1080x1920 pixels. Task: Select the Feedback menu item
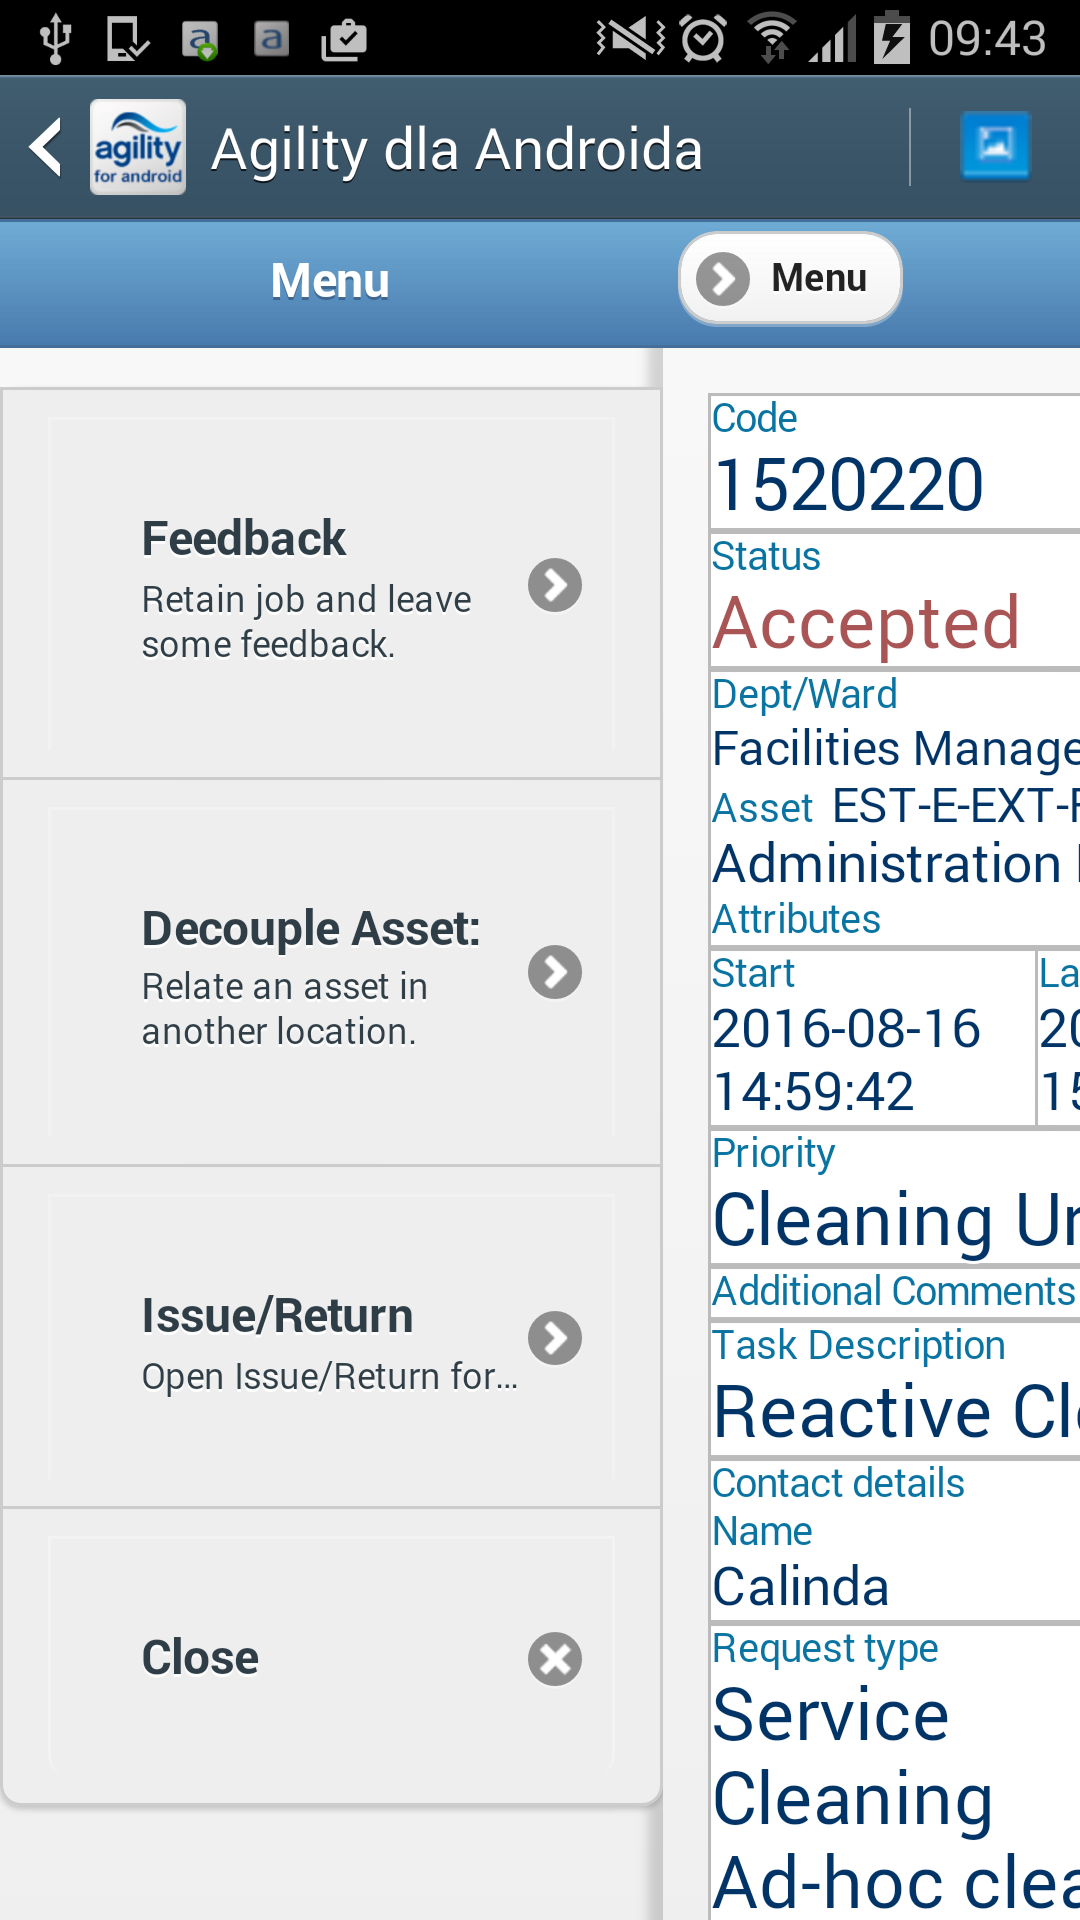300,585
